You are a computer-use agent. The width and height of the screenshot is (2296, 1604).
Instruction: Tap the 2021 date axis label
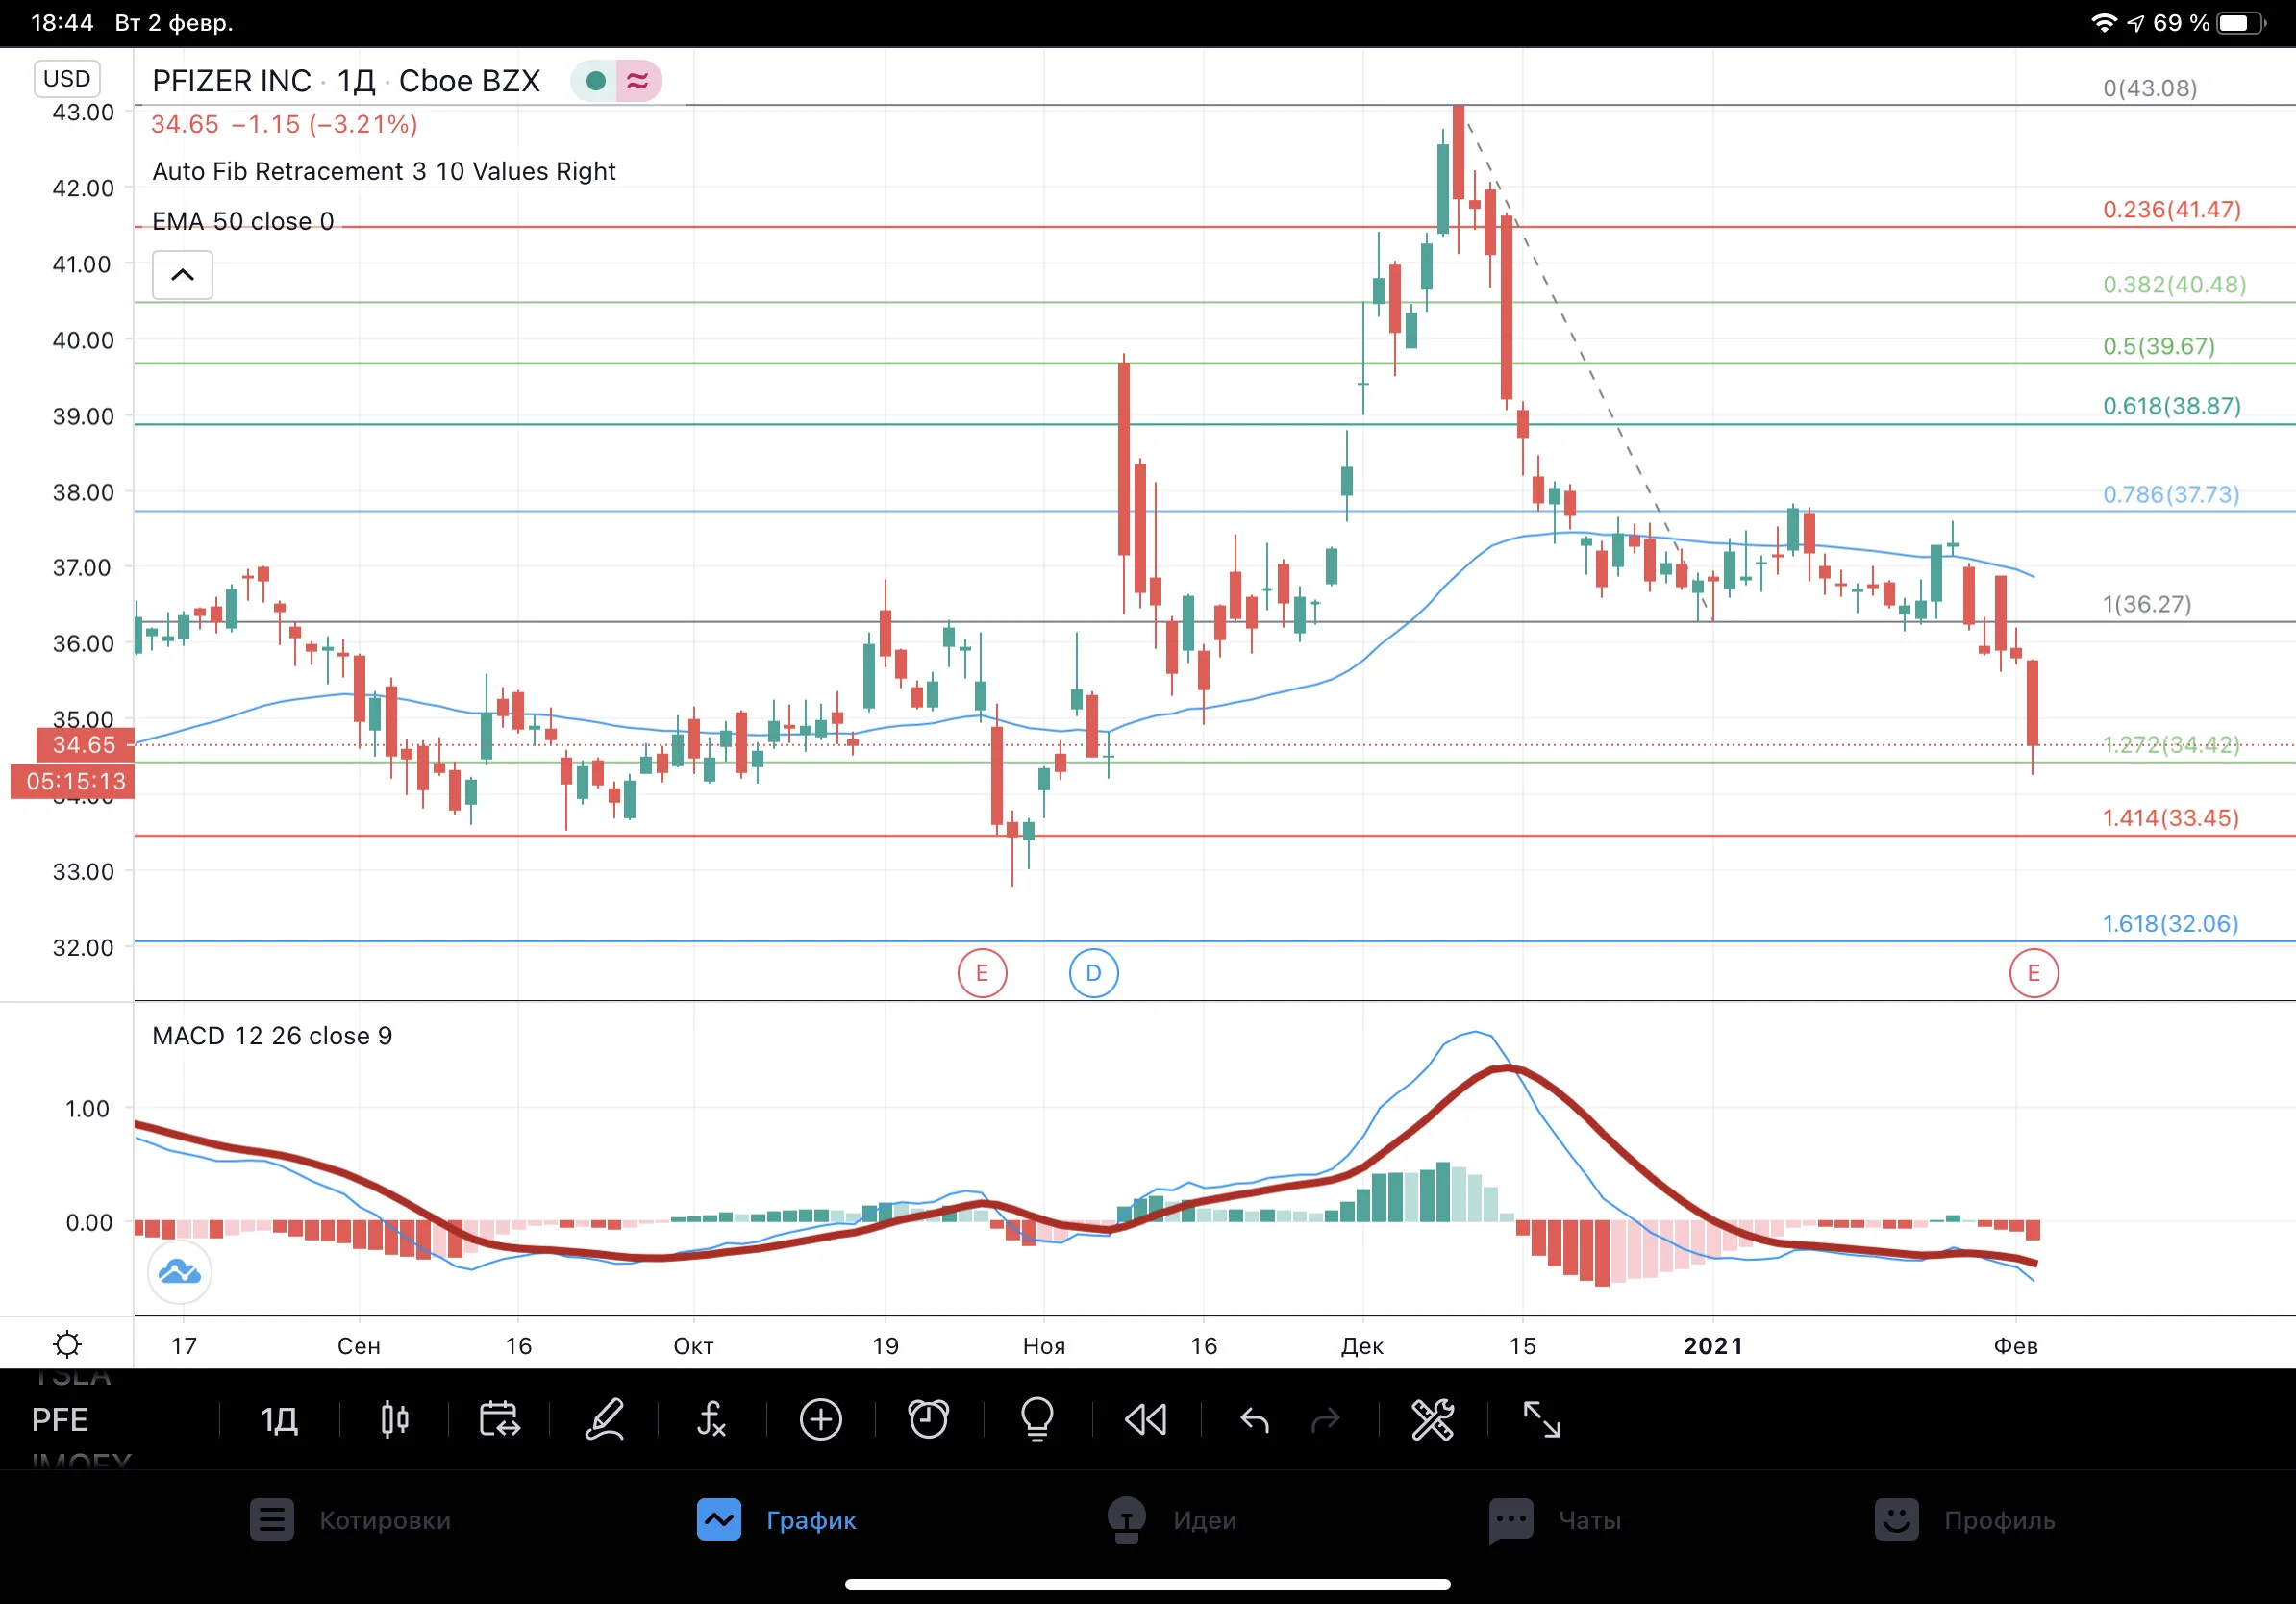[x=1713, y=1346]
